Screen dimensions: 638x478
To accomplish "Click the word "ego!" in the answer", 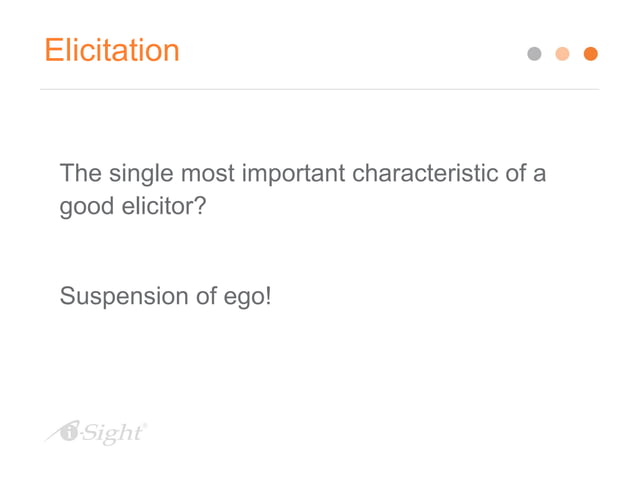I will [x=247, y=298].
